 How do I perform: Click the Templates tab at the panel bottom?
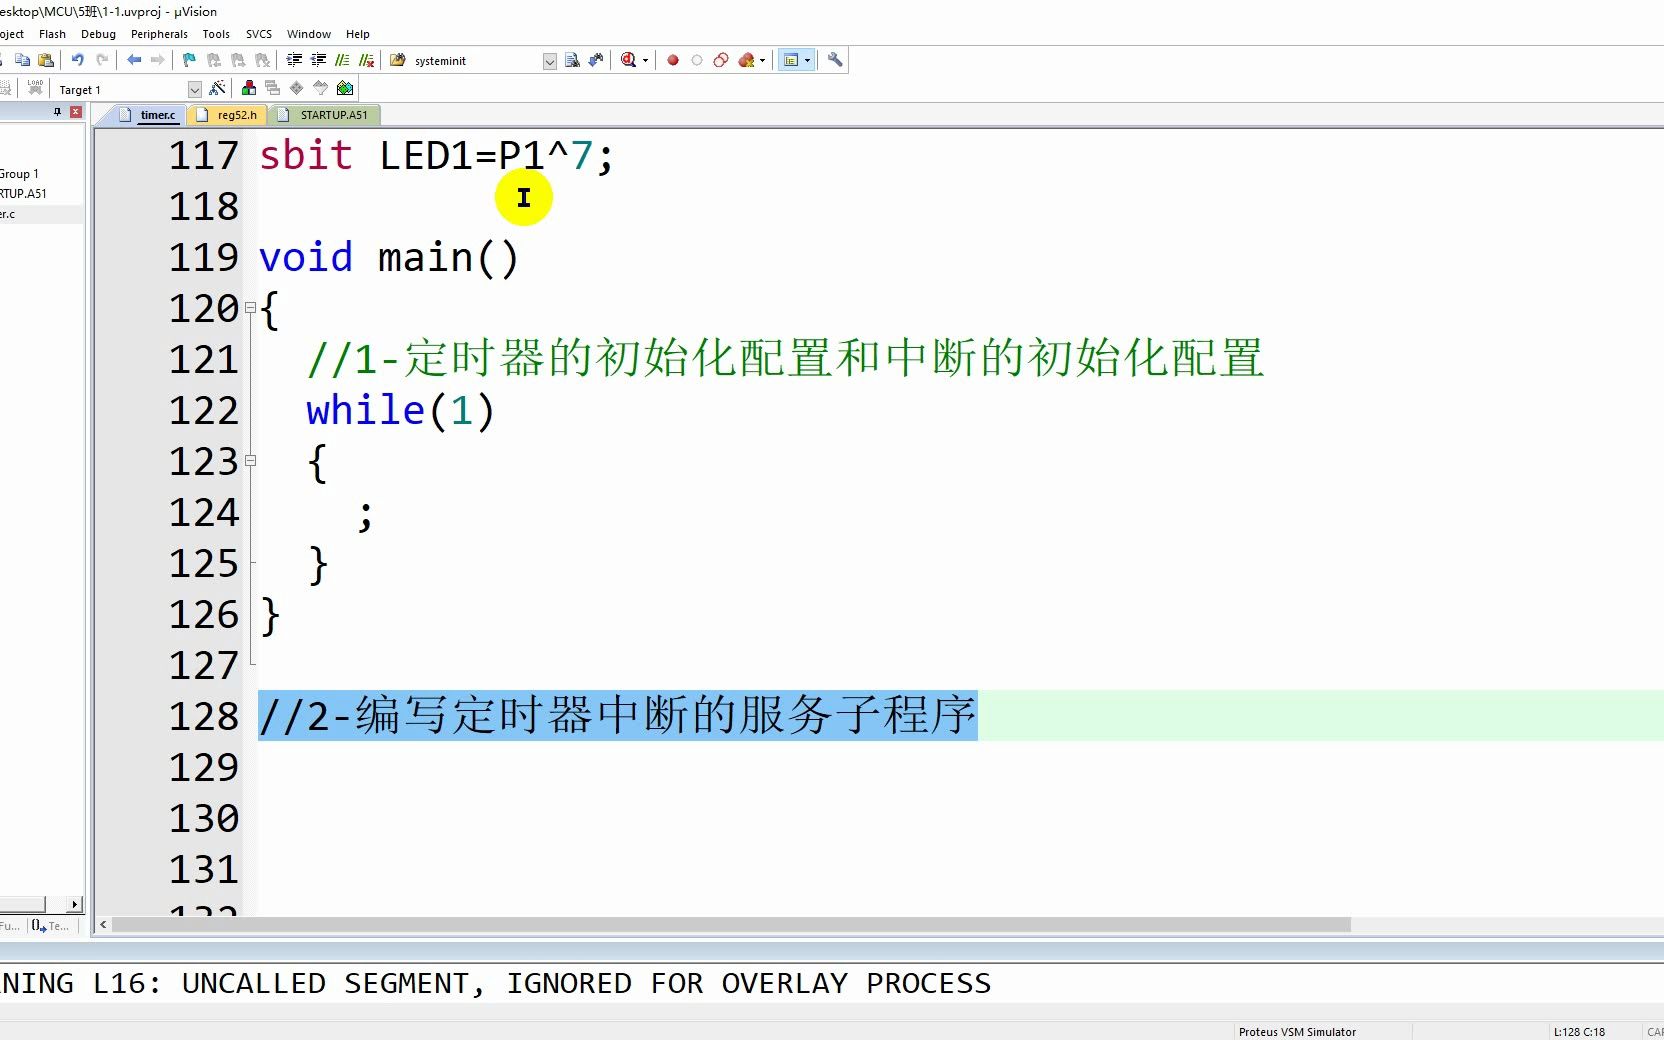(50, 926)
